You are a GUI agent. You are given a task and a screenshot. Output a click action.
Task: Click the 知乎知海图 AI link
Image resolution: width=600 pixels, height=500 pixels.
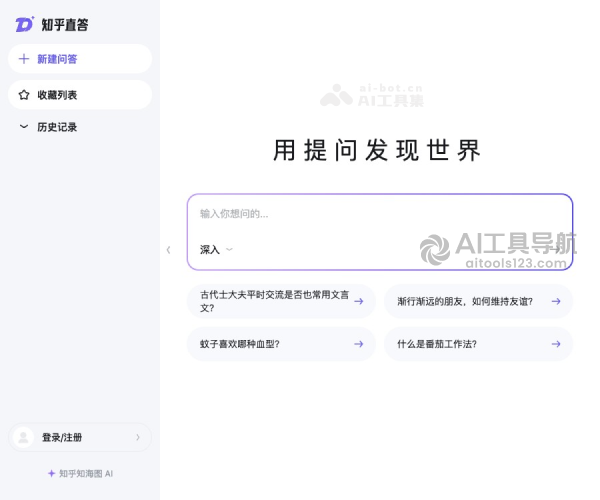click(x=80, y=474)
